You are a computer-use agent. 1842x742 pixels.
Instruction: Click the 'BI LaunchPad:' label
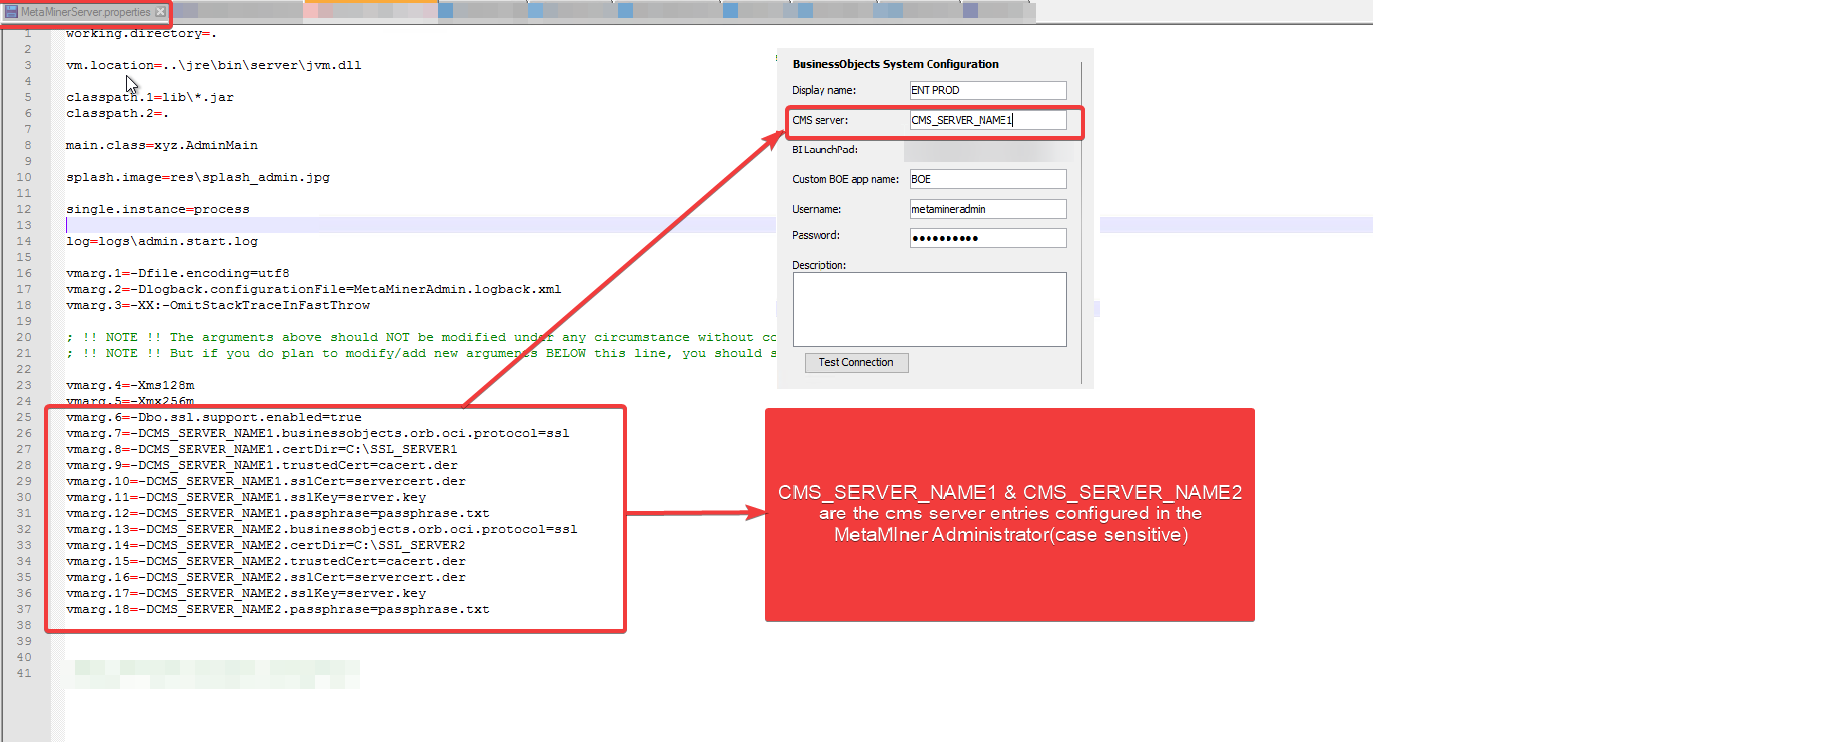(825, 150)
